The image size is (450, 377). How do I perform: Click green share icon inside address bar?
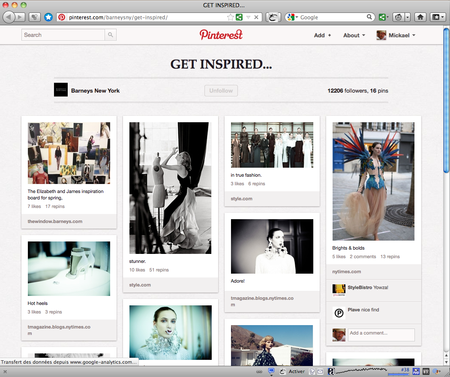coord(239,17)
